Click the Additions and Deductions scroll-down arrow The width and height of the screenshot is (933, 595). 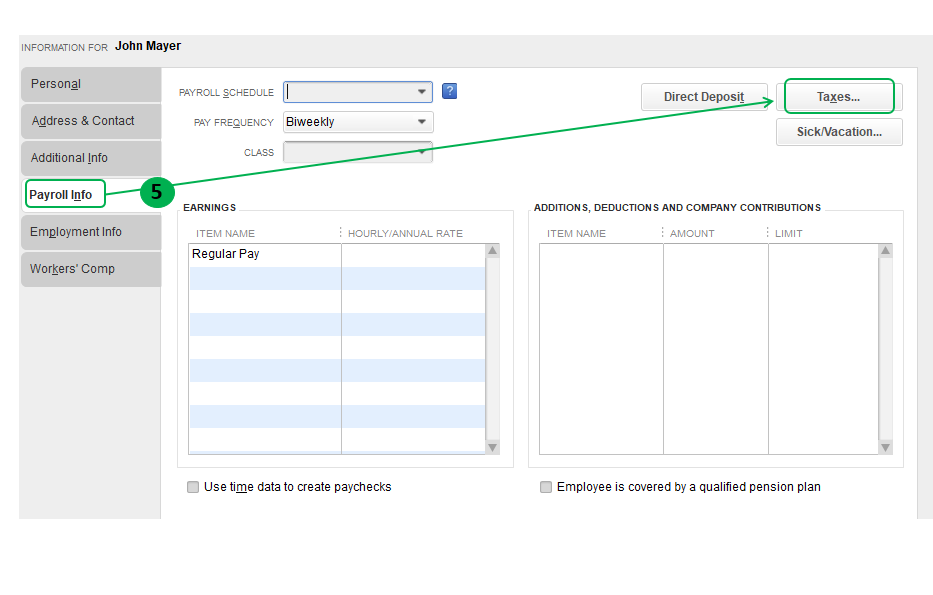click(885, 447)
